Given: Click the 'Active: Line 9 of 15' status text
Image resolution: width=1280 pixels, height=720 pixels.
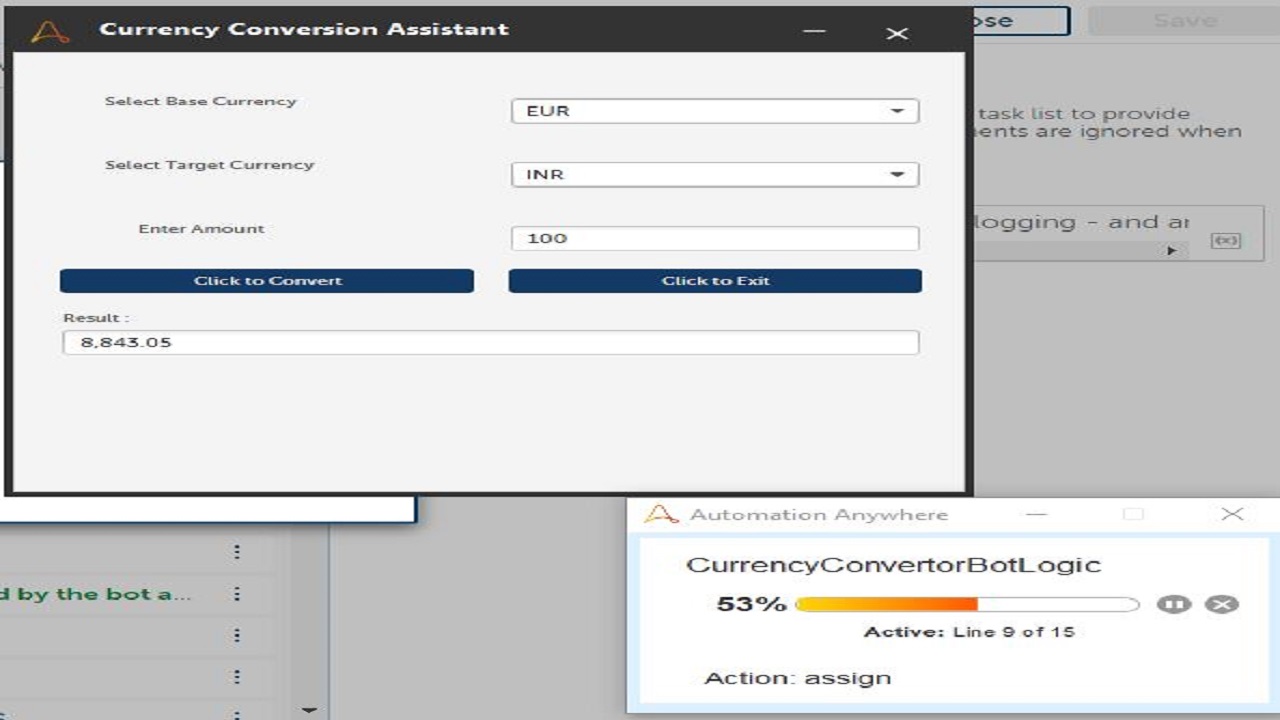Looking at the screenshot, I should pyautogui.click(x=969, y=632).
